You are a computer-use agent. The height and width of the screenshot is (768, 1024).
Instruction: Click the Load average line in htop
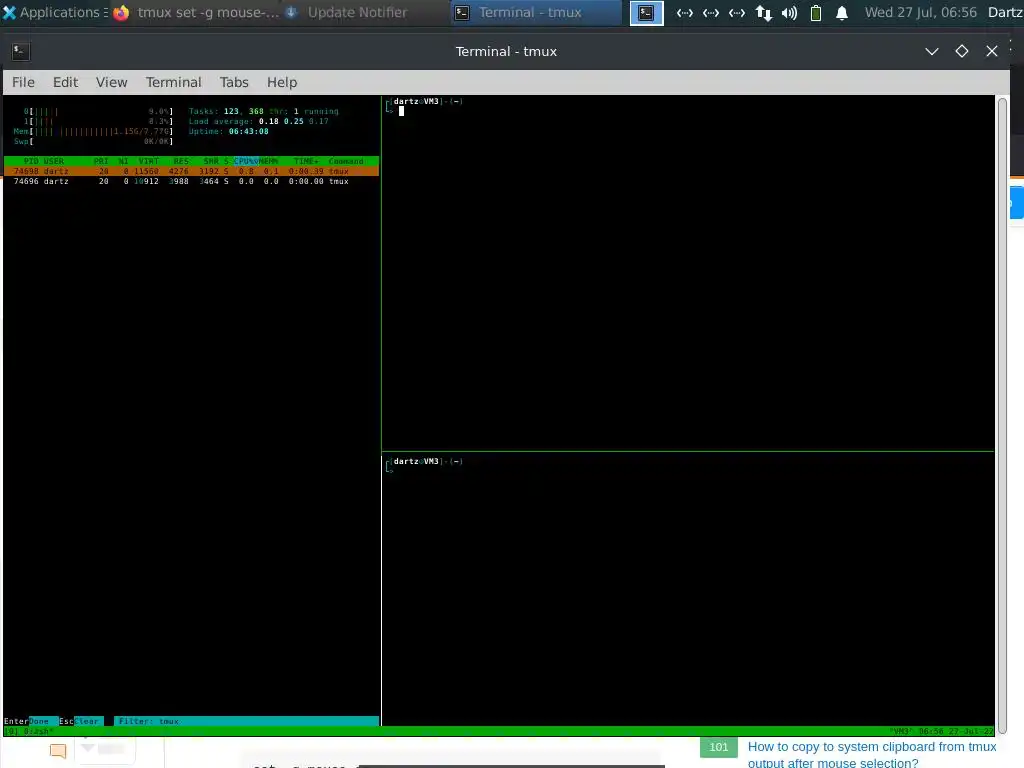pyautogui.click(x=259, y=121)
